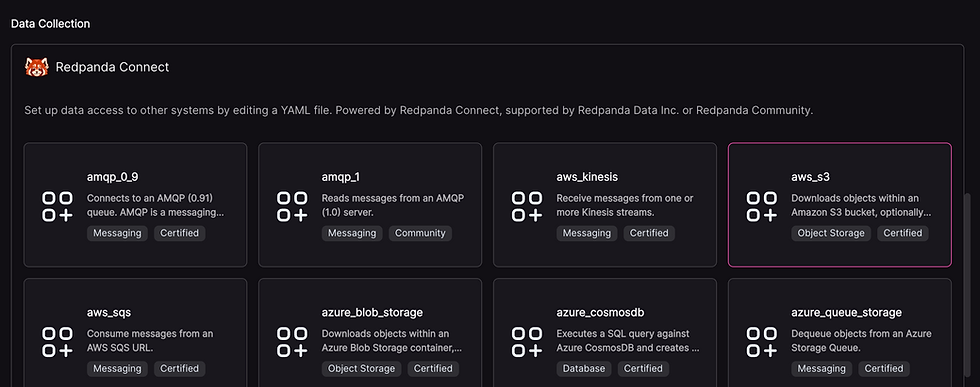Choose the azure_cosmosdb connector icon
Screen dimensions: 980x387
coord(527,342)
